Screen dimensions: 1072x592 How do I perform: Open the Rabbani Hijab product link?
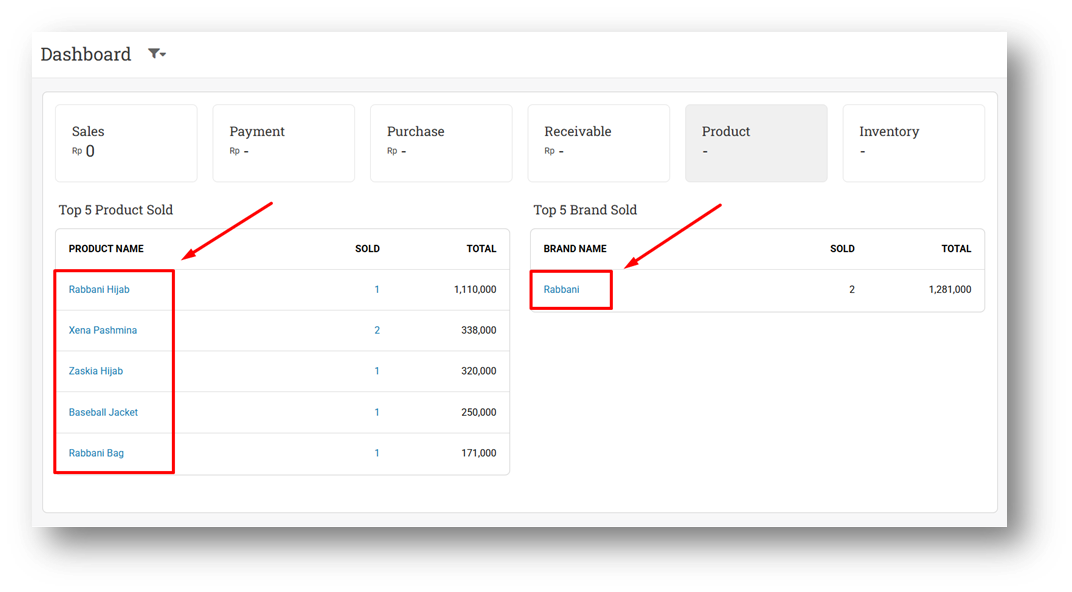pos(99,290)
